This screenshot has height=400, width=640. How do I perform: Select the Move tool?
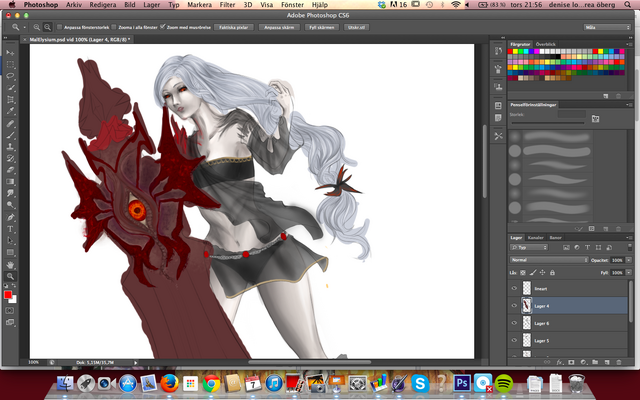(x=10, y=53)
